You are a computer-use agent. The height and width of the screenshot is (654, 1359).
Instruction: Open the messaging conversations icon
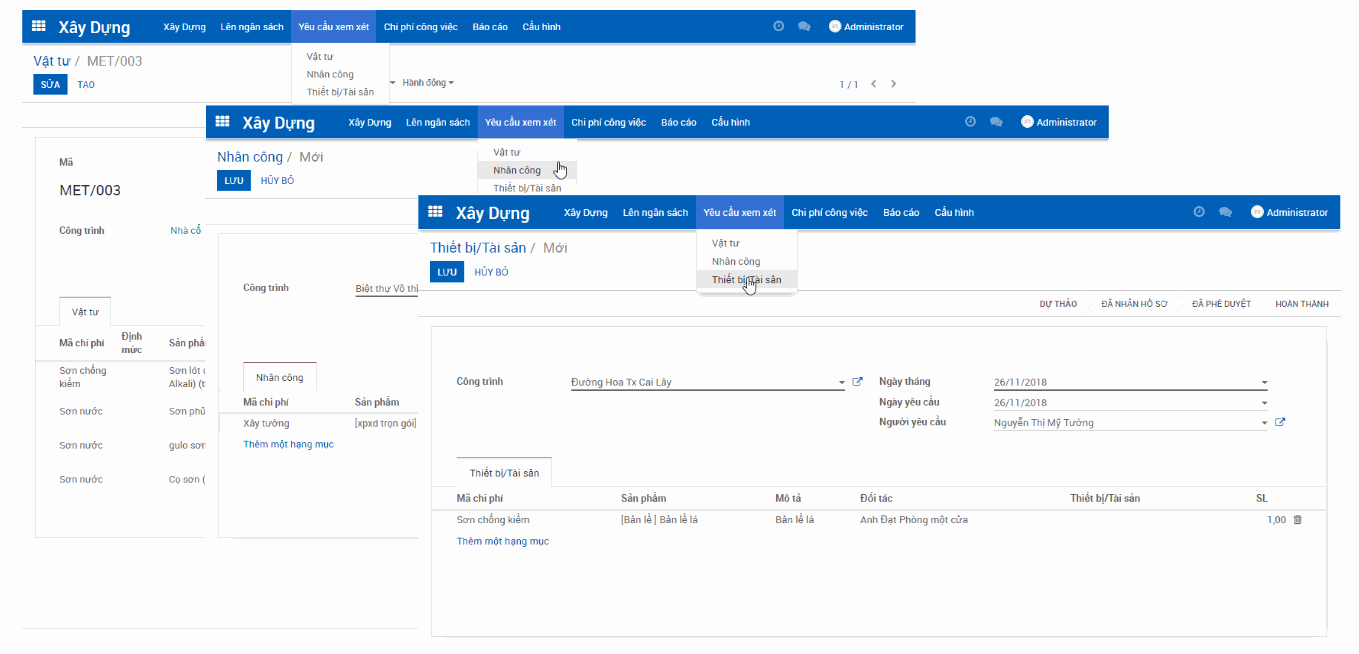1225,211
